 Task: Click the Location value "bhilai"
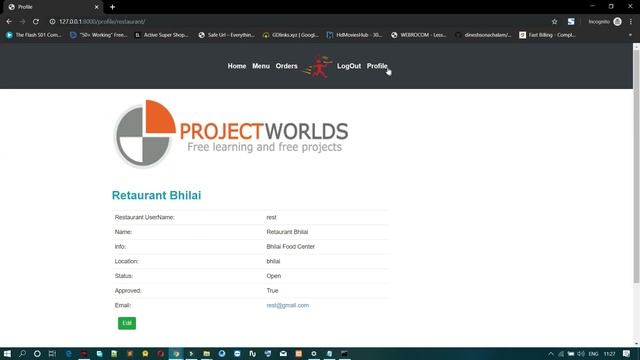(273, 261)
